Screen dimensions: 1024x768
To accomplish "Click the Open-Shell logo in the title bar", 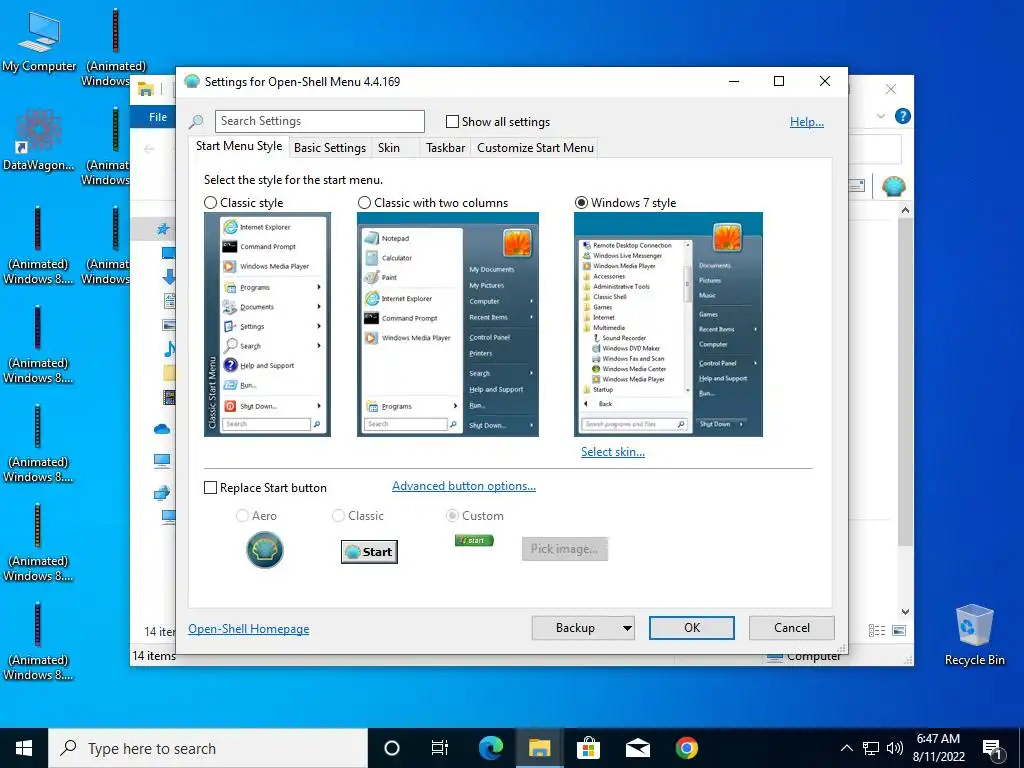I will [x=191, y=82].
